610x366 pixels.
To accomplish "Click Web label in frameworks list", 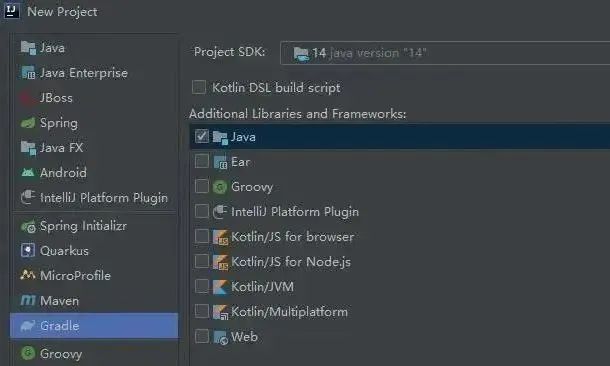I will point(244,337).
